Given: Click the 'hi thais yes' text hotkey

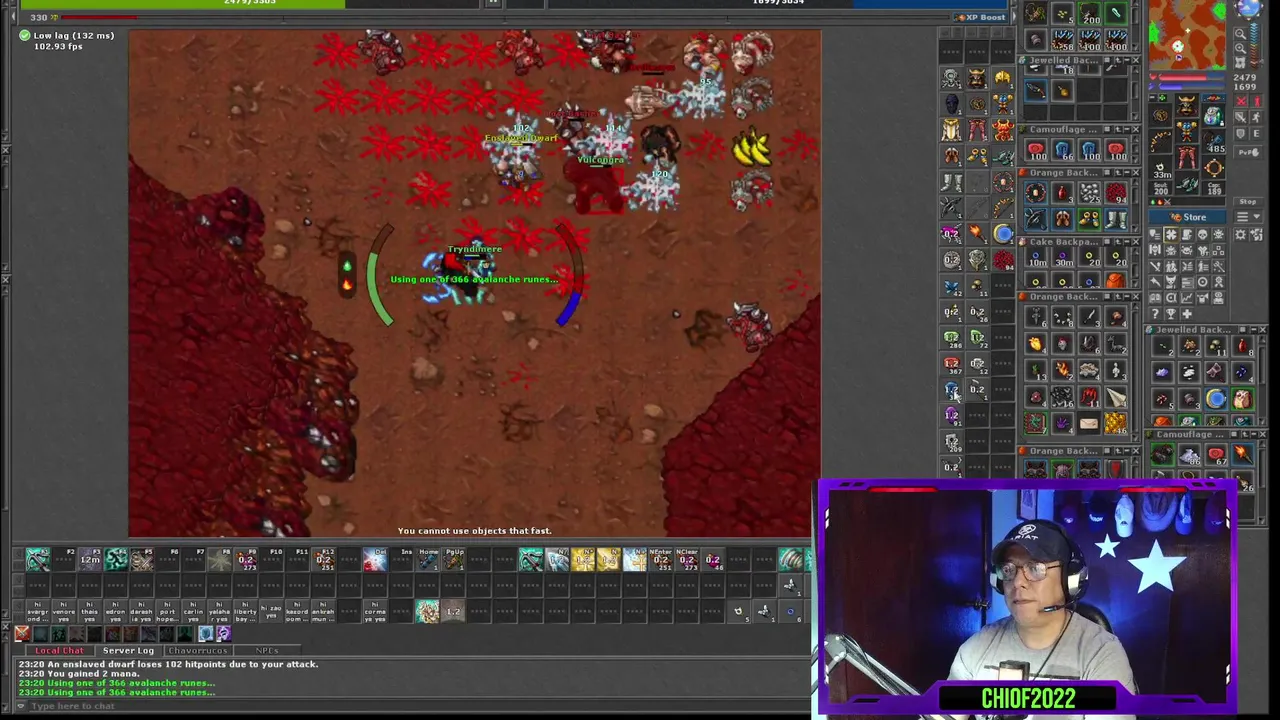Looking at the screenshot, I should point(90,612).
